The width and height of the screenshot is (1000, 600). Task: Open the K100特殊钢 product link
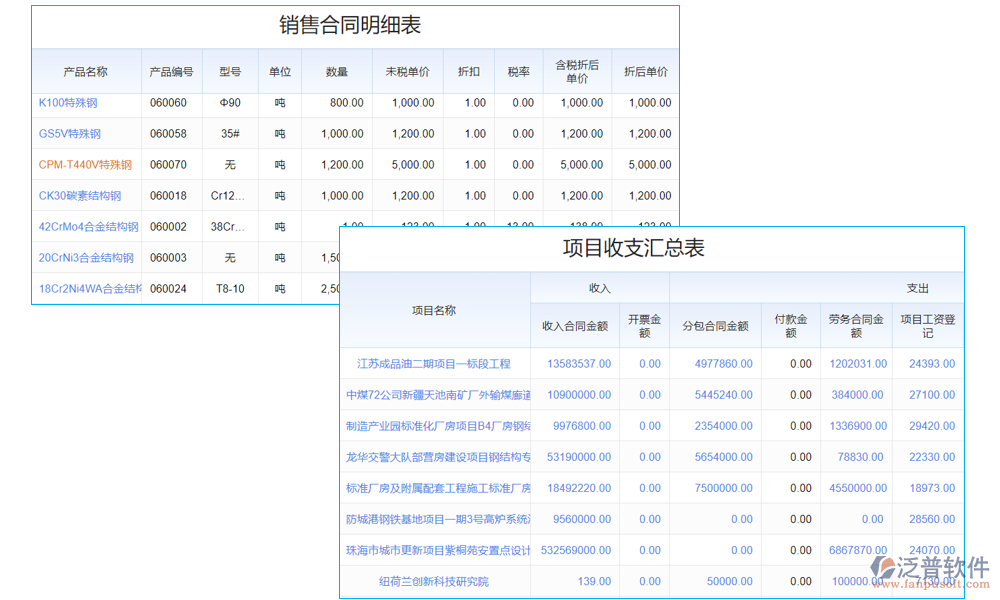click(x=68, y=103)
